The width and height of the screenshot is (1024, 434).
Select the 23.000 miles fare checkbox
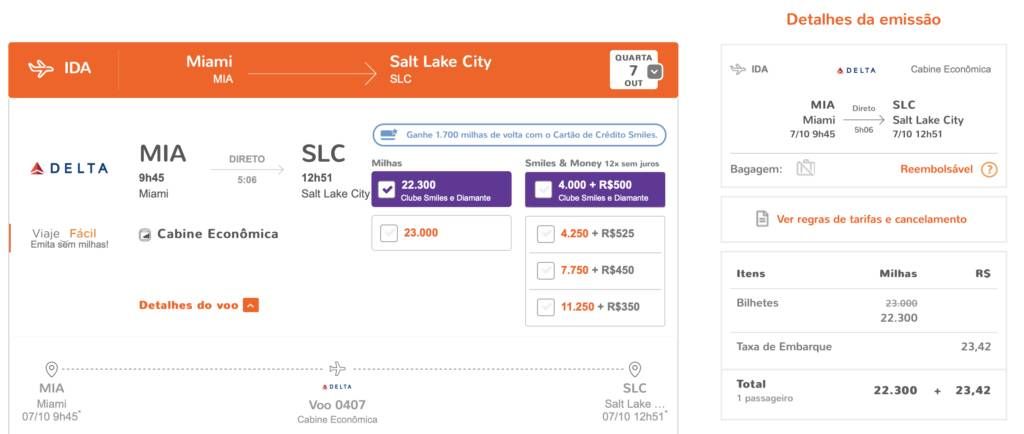pyautogui.click(x=389, y=233)
